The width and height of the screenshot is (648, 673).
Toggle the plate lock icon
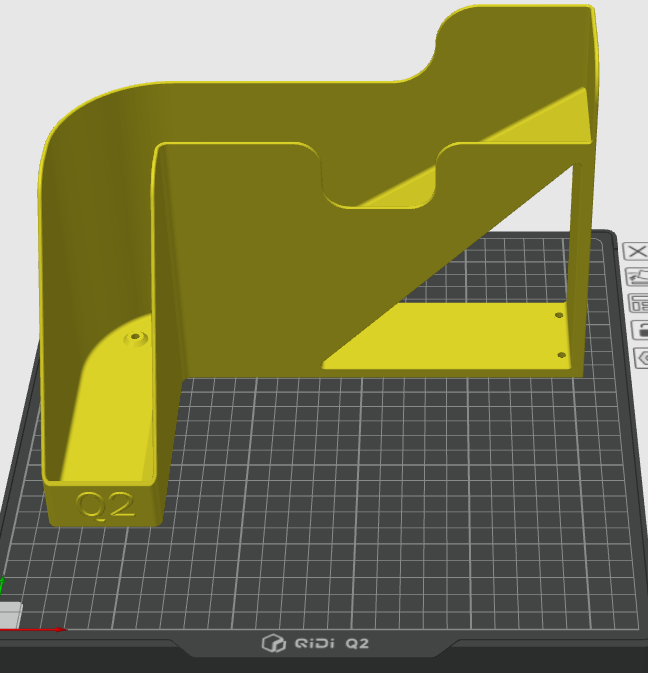(640, 330)
